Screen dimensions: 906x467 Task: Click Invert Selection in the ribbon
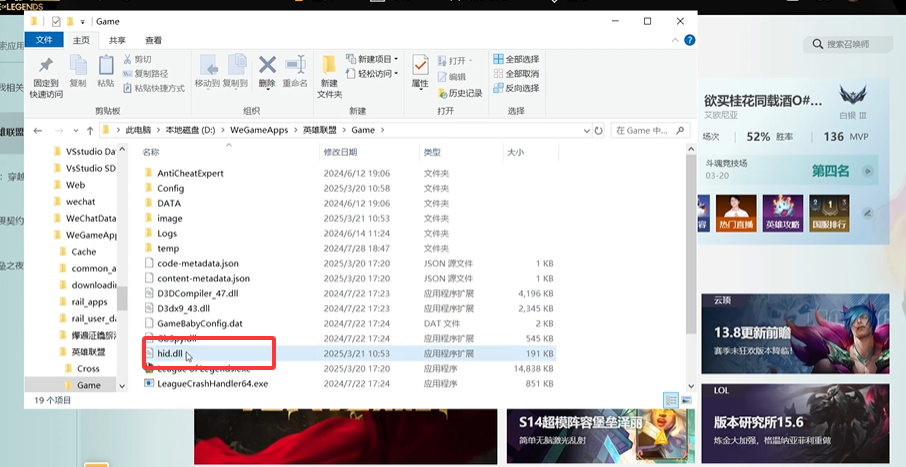pyautogui.click(x=515, y=88)
